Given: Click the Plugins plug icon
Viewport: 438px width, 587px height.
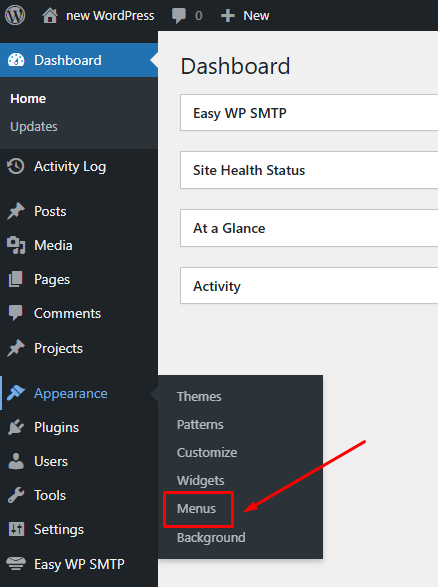Looking at the screenshot, I should pos(16,427).
